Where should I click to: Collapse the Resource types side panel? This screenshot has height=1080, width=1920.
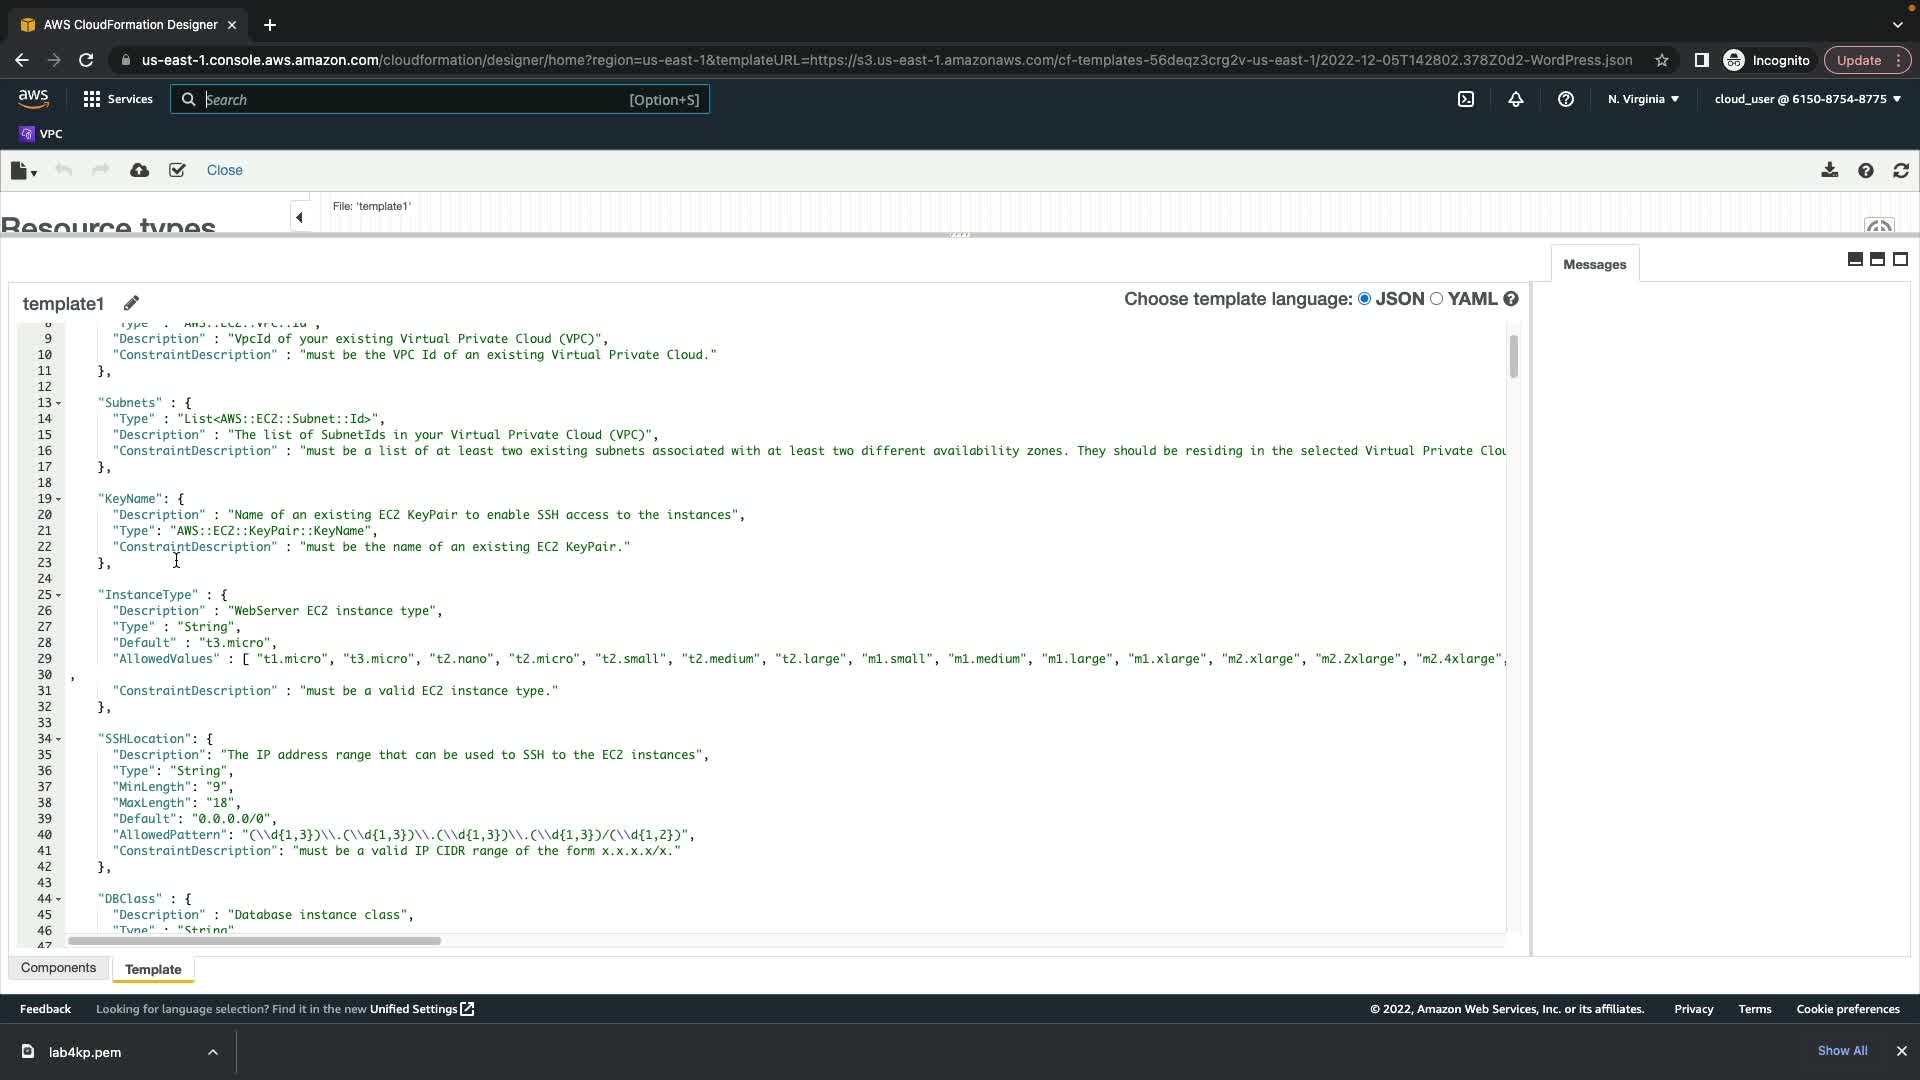click(299, 217)
